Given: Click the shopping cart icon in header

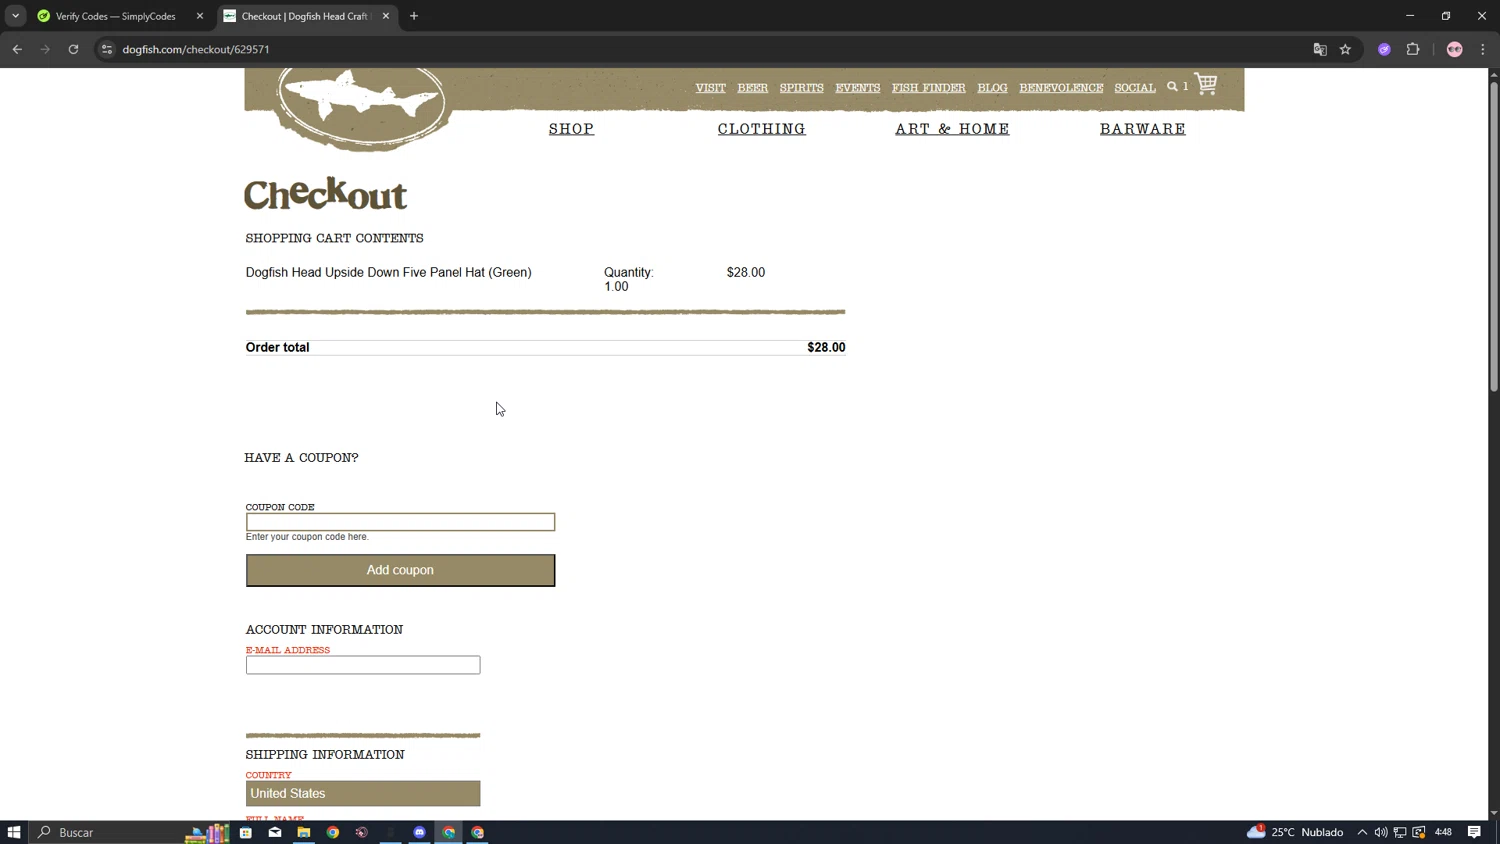Looking at the screenshot, I should click(1206, 85).
